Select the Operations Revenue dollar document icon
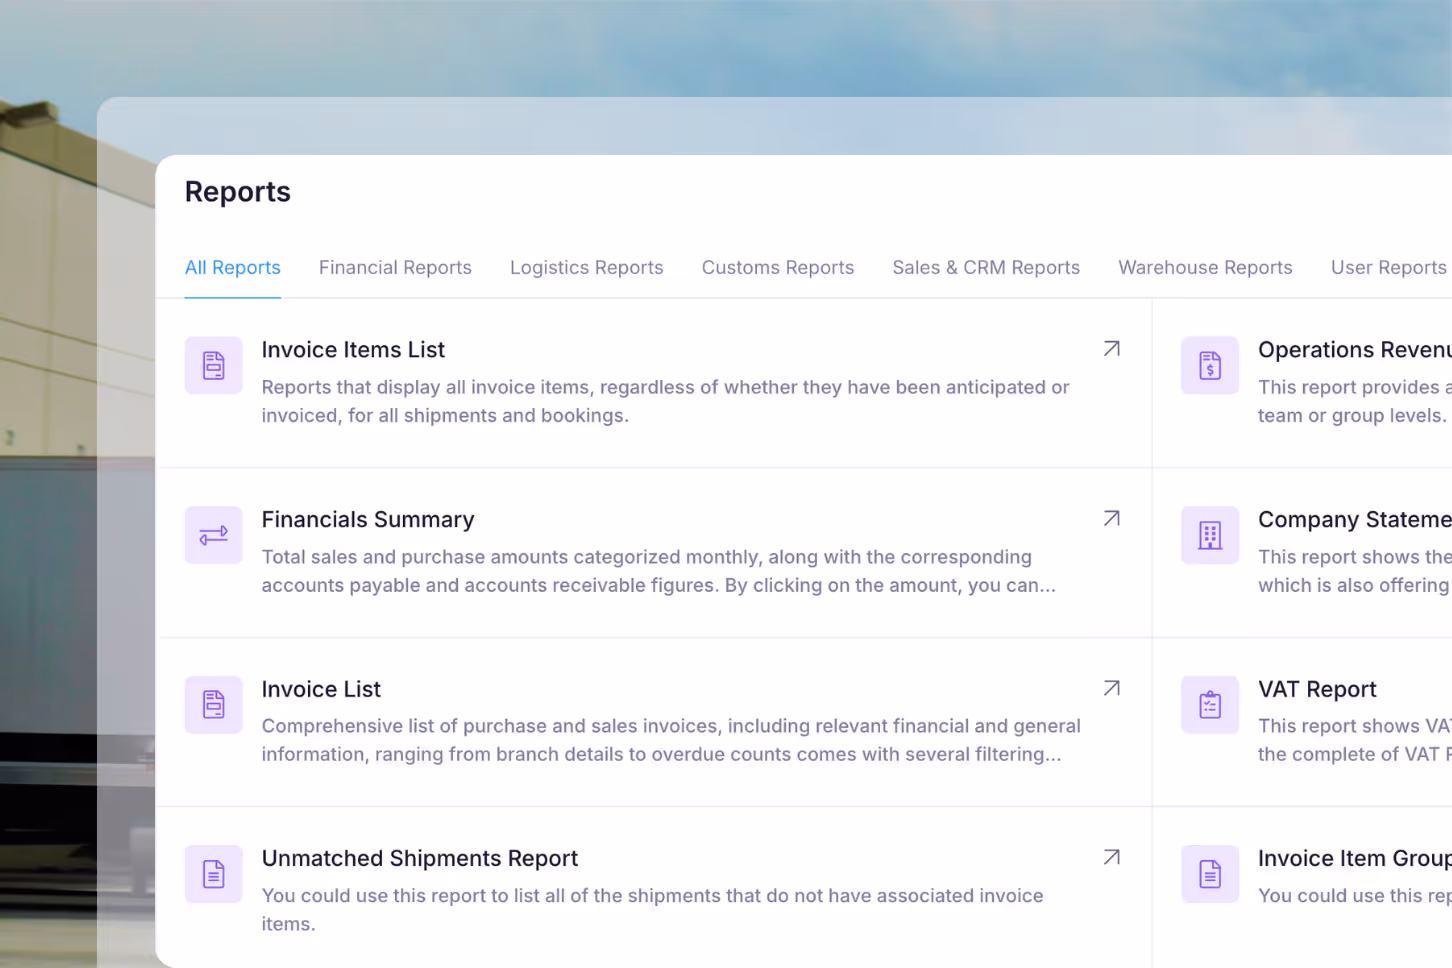 pos(1209,365)
